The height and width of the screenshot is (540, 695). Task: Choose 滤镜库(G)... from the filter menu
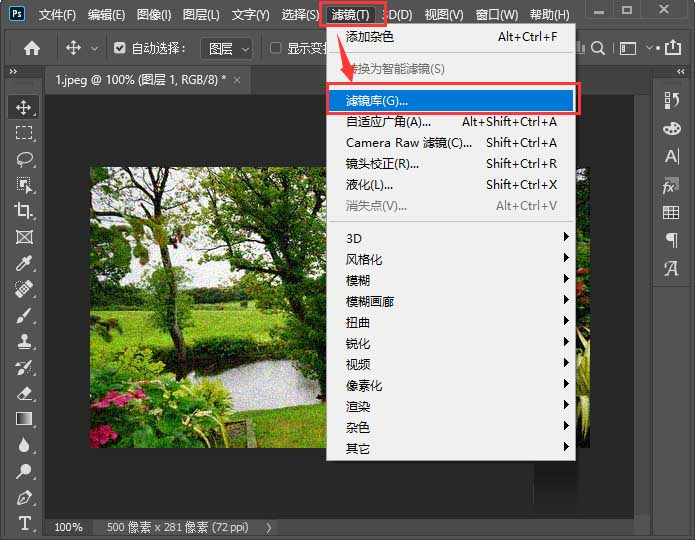click(x=452, y=101)
